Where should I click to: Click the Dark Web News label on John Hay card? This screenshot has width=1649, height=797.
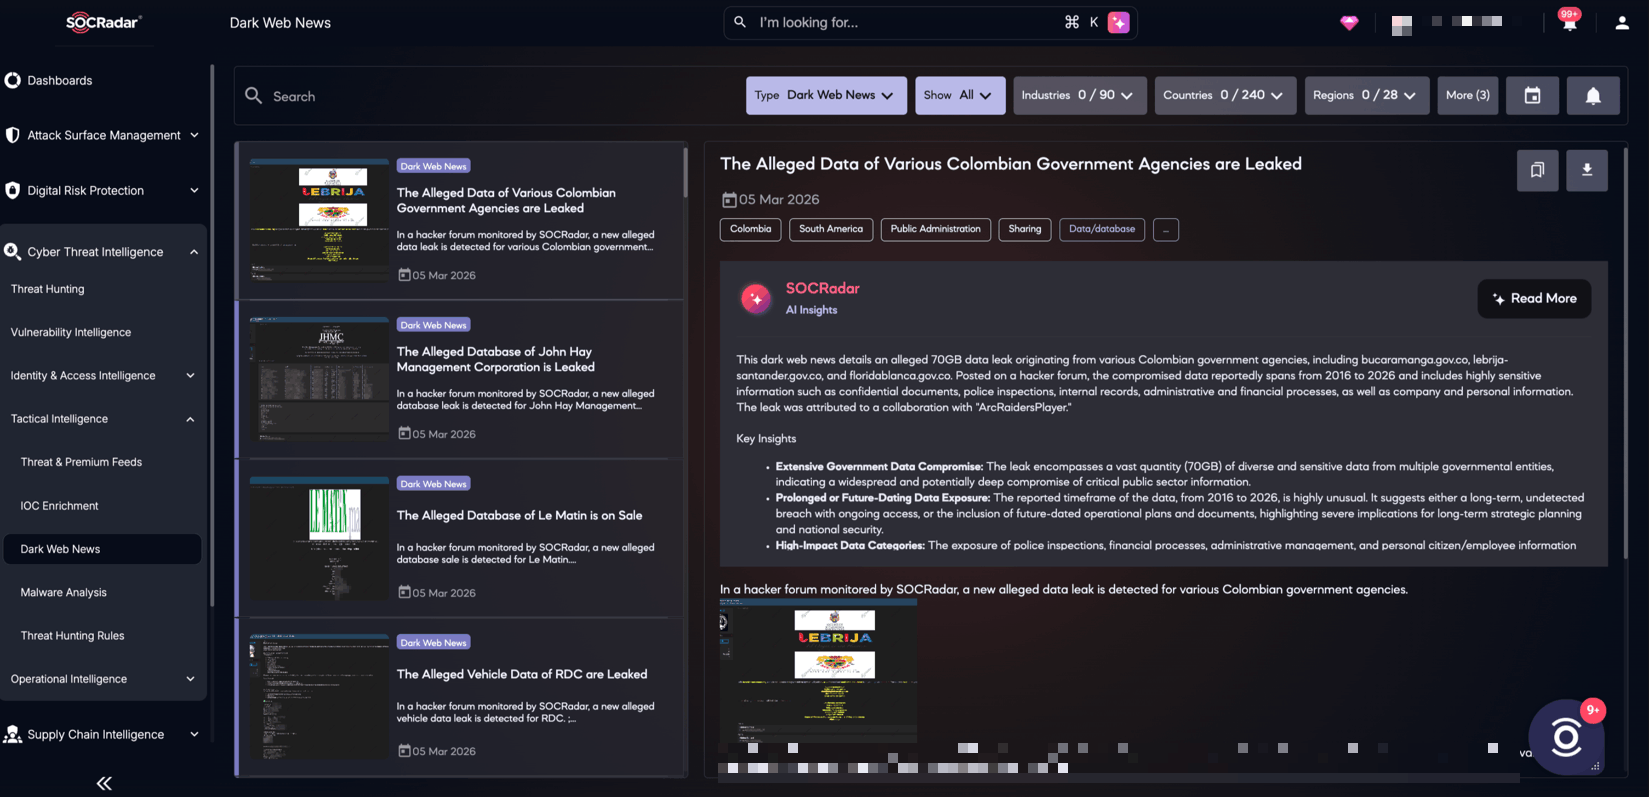pyautogui.click(x=433, y=325)
